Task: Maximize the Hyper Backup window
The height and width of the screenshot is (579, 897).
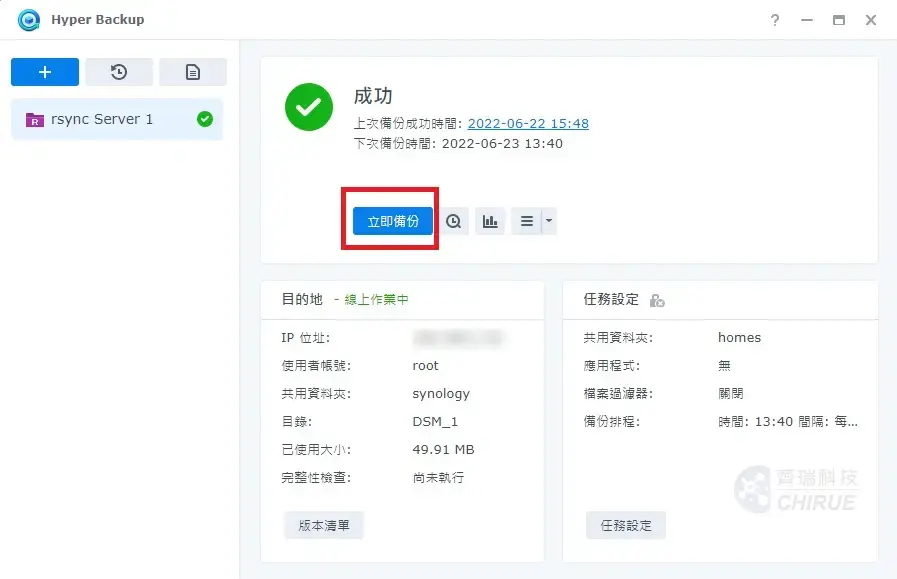Action: 839,20
